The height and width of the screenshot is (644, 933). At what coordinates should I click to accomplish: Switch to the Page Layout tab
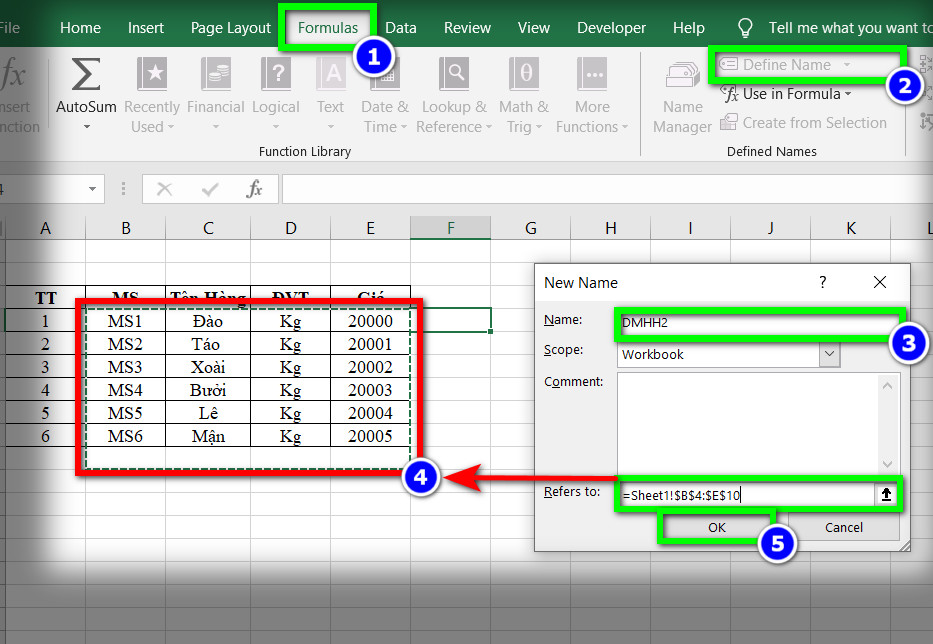click(x=230, y=28)
